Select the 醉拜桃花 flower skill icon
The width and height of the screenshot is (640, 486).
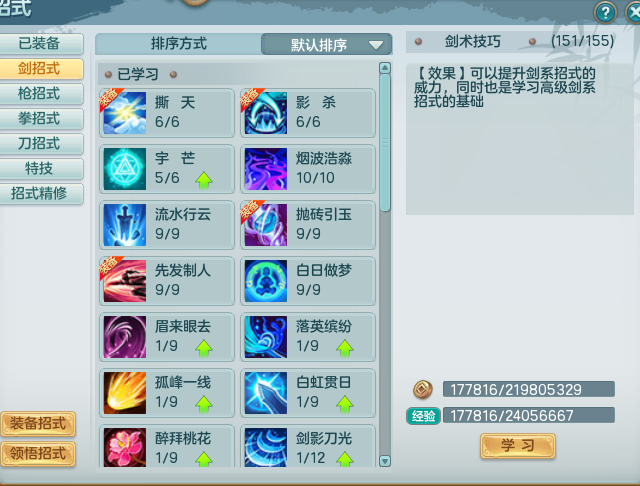click(x=124, y=447)
